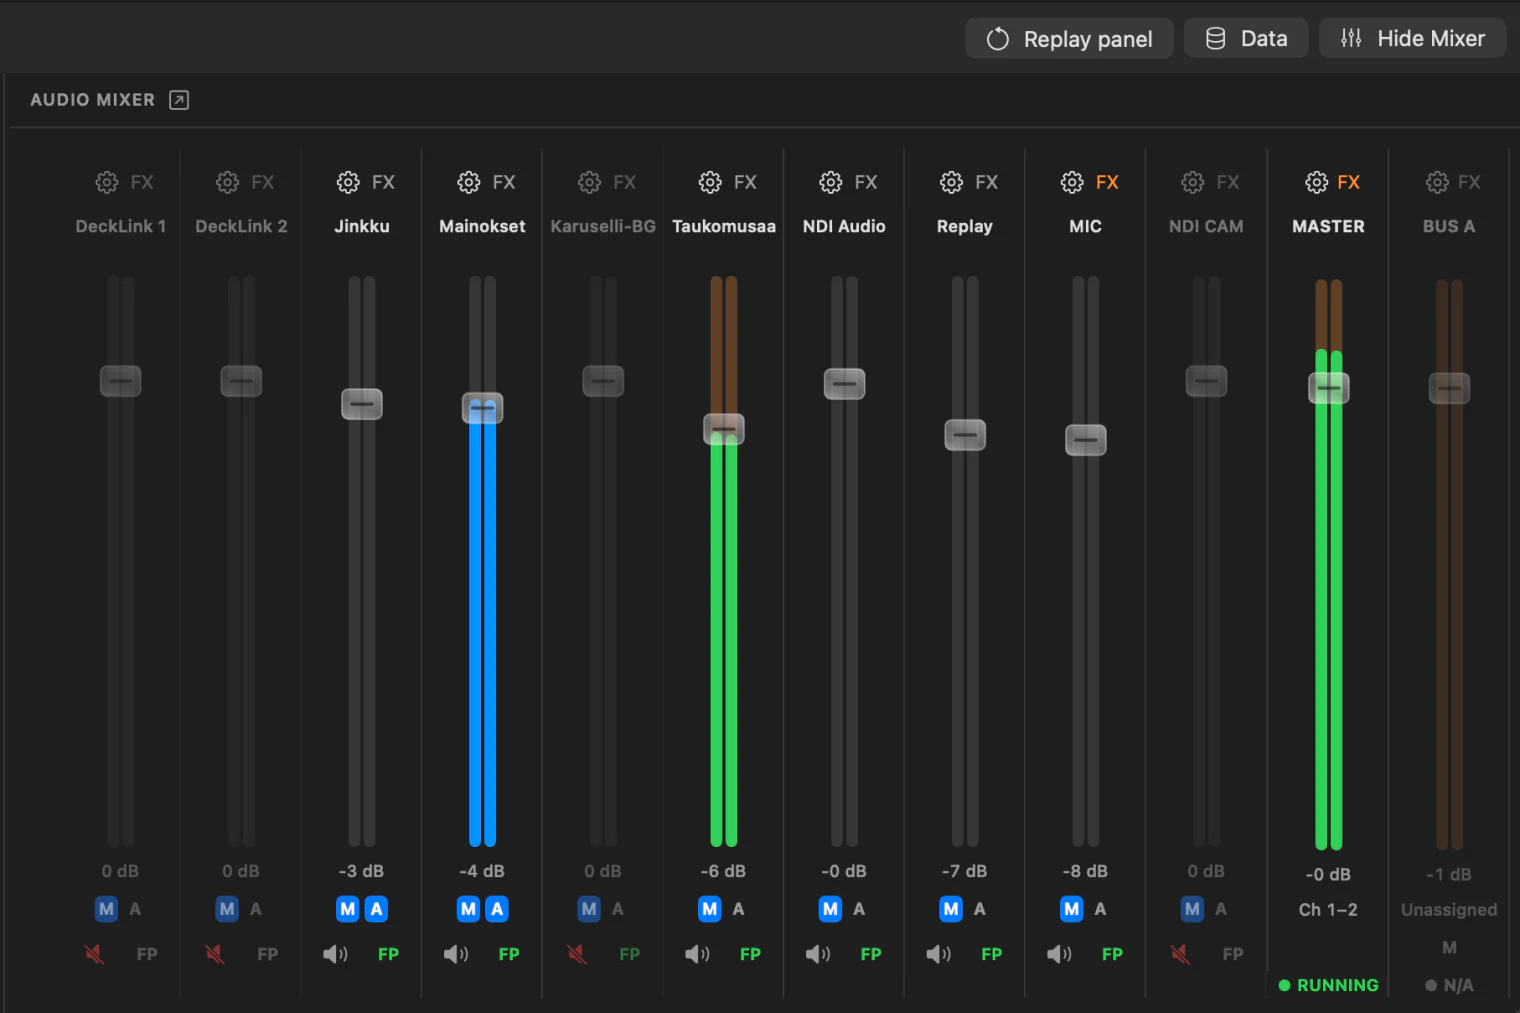The height and width of the screenshot is (1013, 1520).
Task: Open the Data button
Action: point(1246,39)
